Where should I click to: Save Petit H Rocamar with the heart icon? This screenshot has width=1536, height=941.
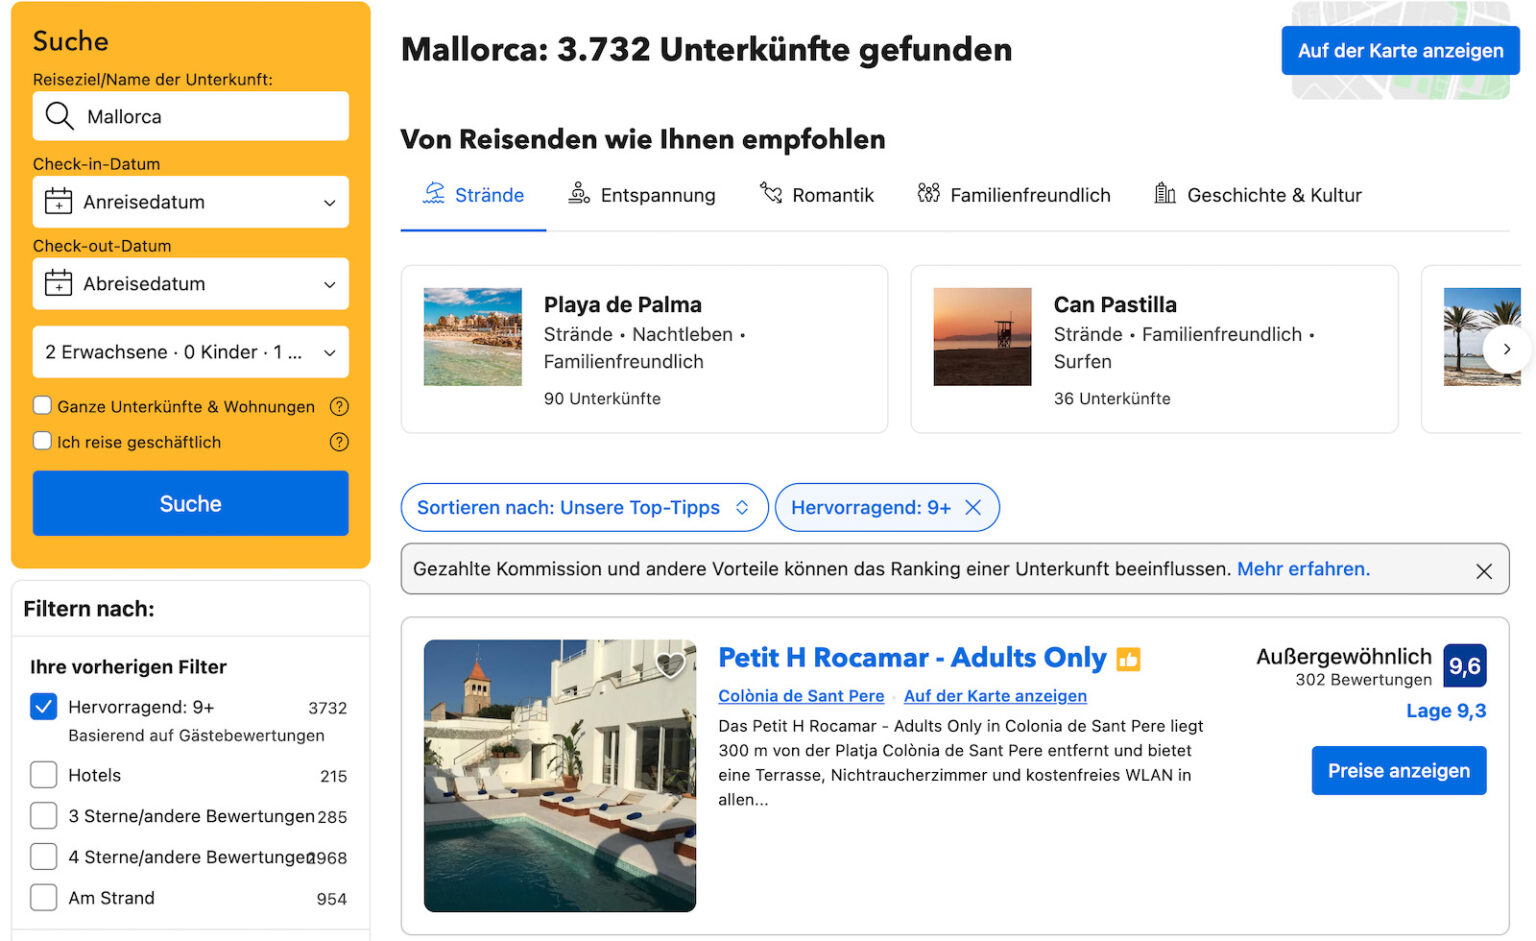(x=670, y=664)
